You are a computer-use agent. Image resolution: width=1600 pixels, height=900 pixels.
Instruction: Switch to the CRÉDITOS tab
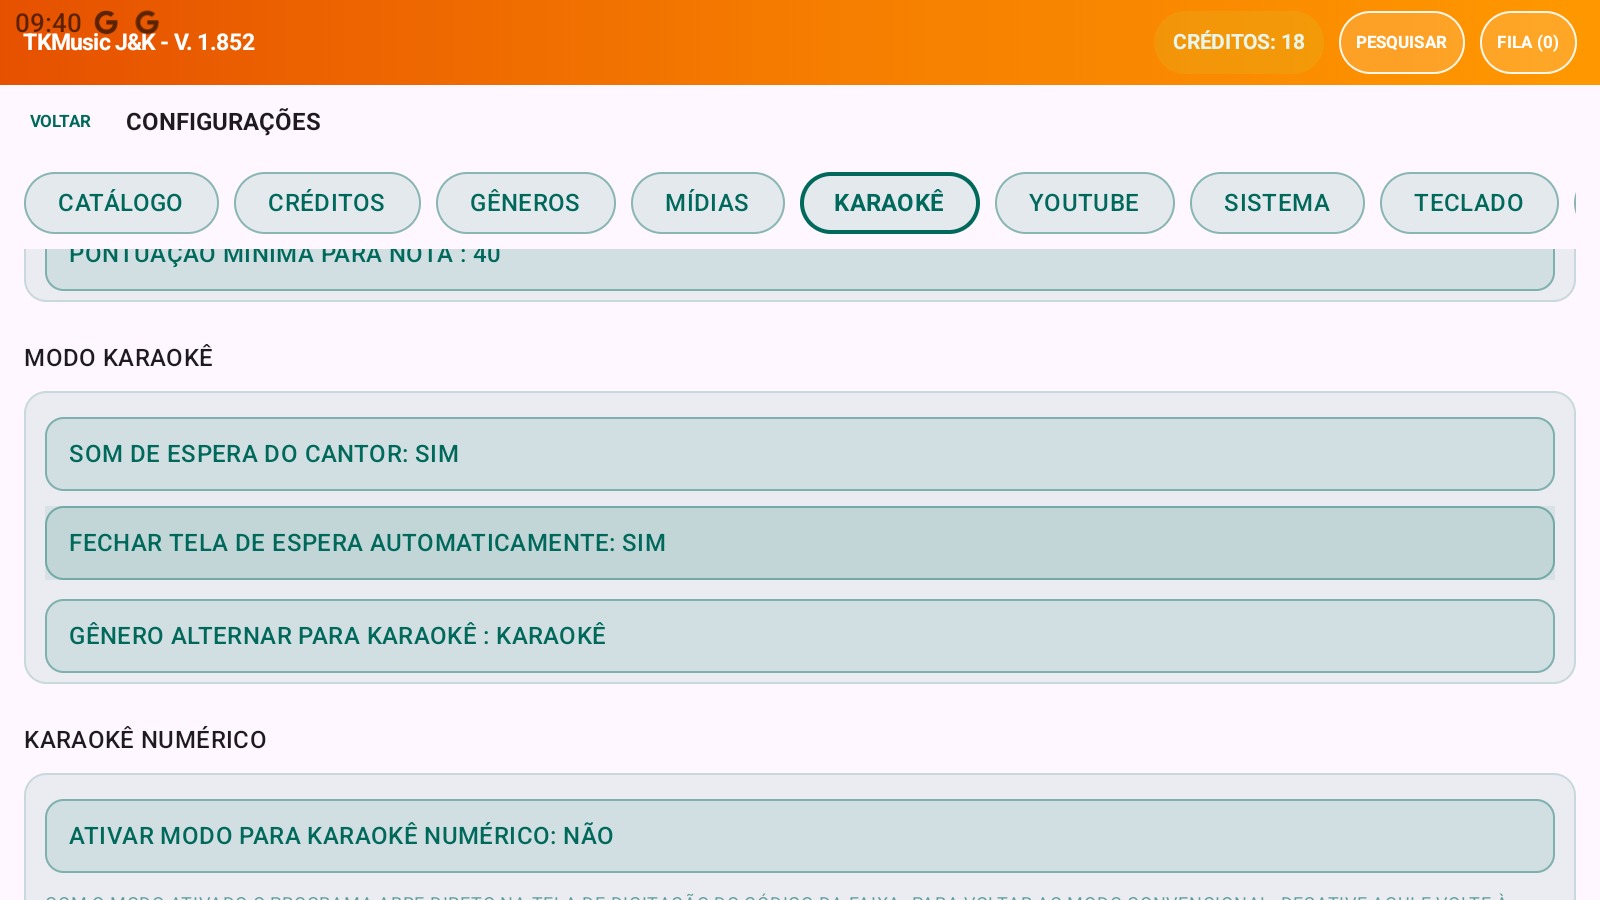coord(327,203)
